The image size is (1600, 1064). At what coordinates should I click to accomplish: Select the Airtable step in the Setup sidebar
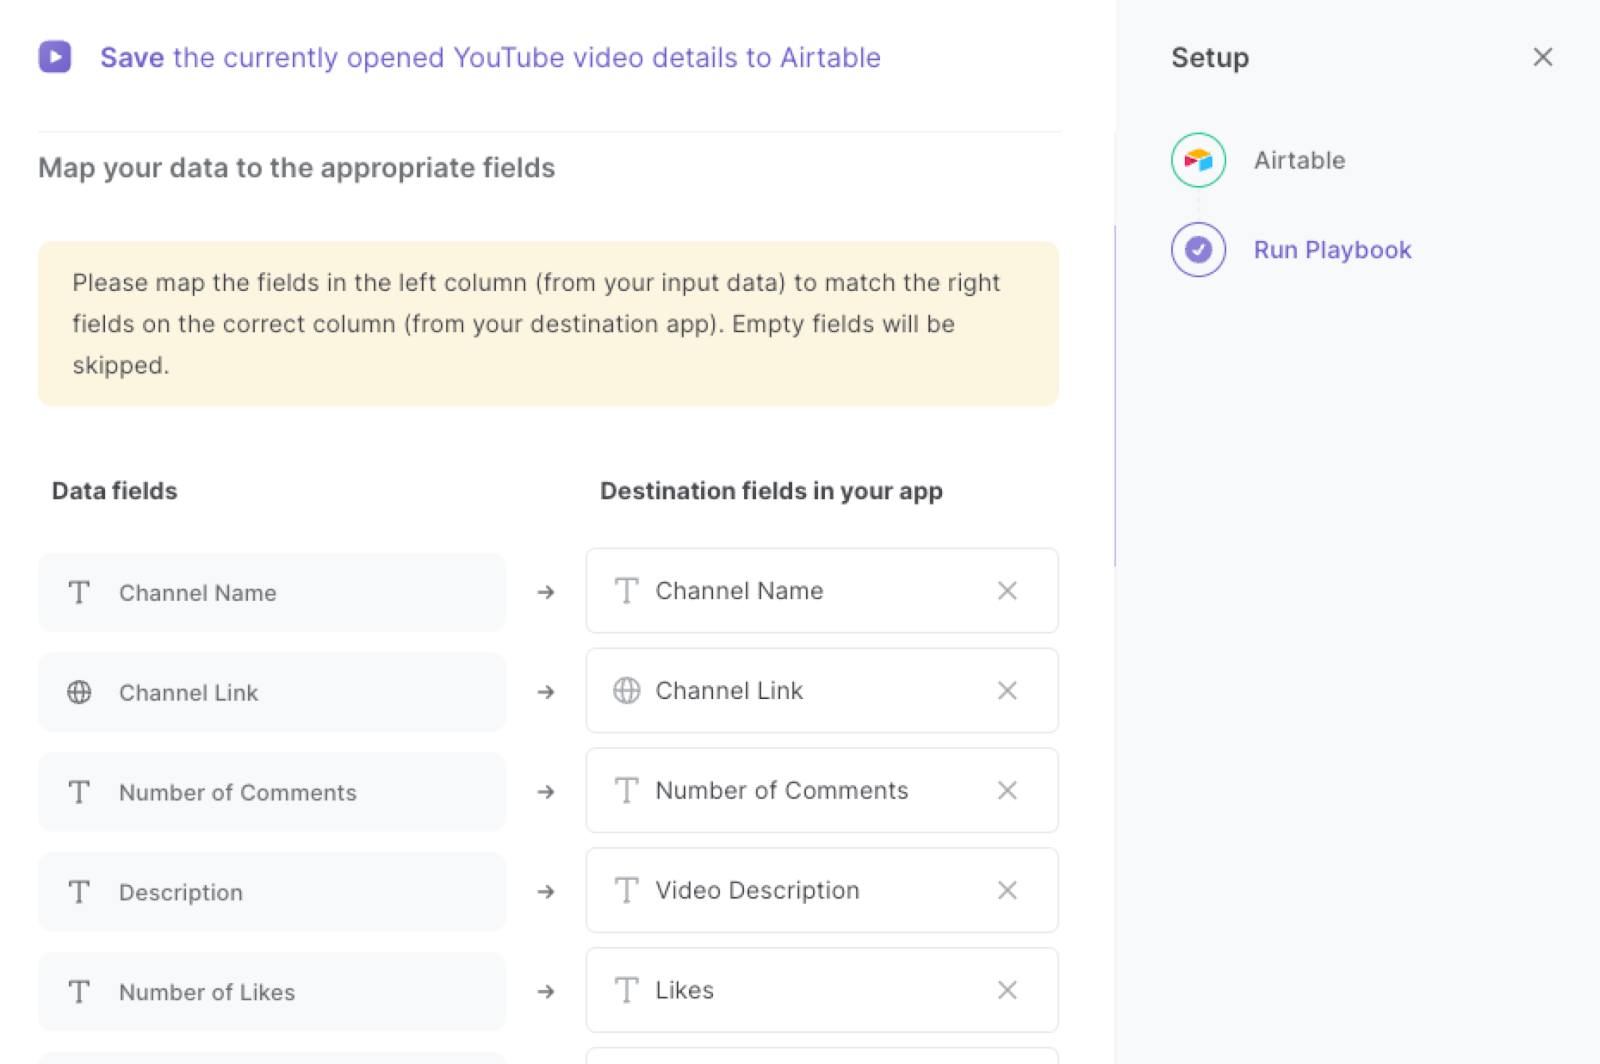pyautogui.click(x=1298, y=160)
